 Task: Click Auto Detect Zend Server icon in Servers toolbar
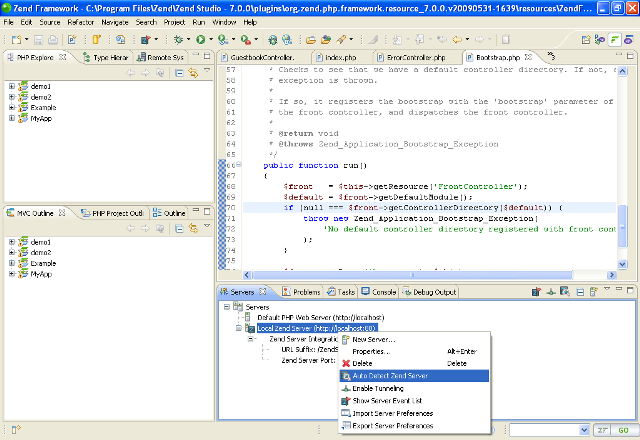pyautogui.click(x=565, y=292)
